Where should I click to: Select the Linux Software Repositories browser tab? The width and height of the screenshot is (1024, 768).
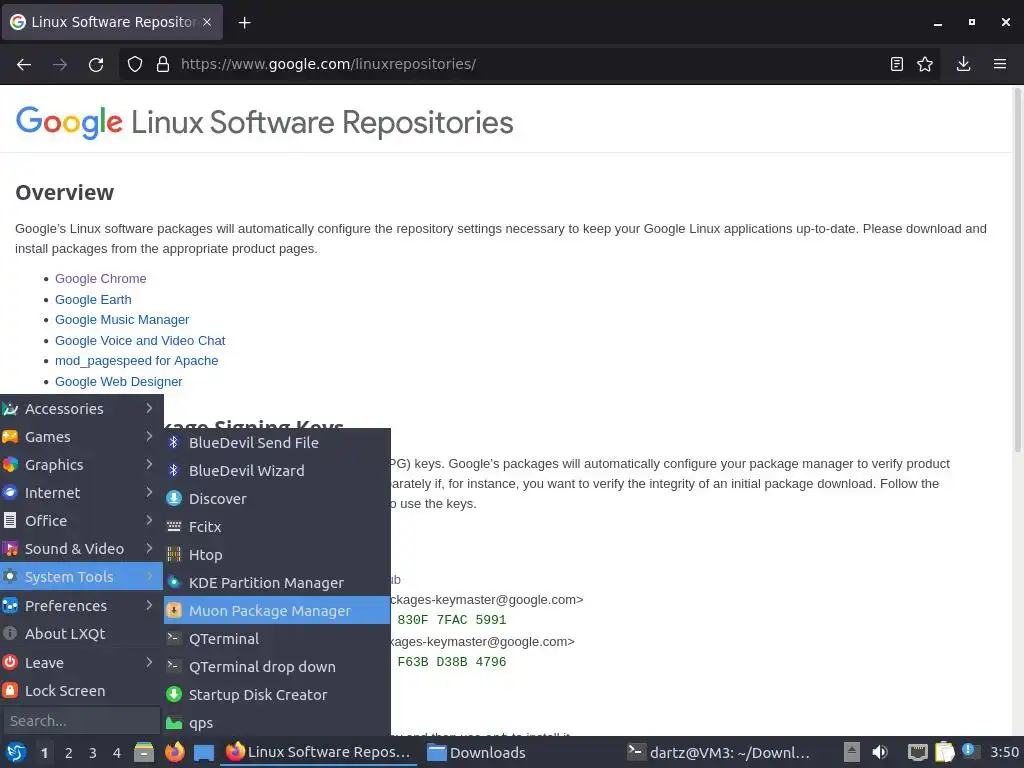112,22
